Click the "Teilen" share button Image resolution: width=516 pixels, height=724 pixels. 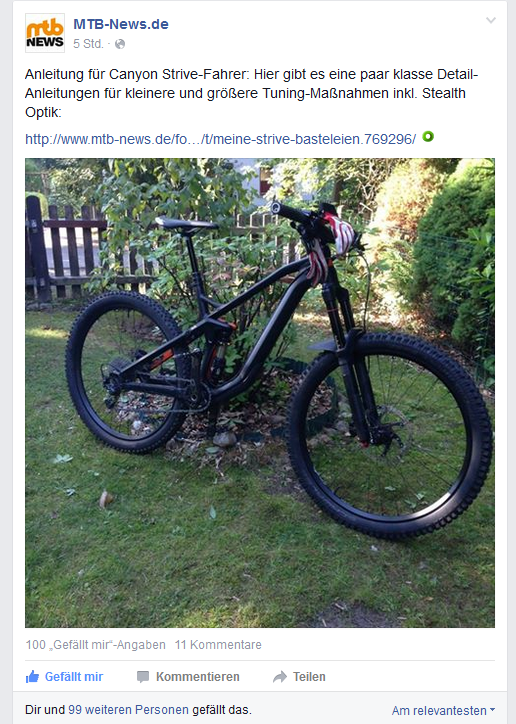click(299, 677)
